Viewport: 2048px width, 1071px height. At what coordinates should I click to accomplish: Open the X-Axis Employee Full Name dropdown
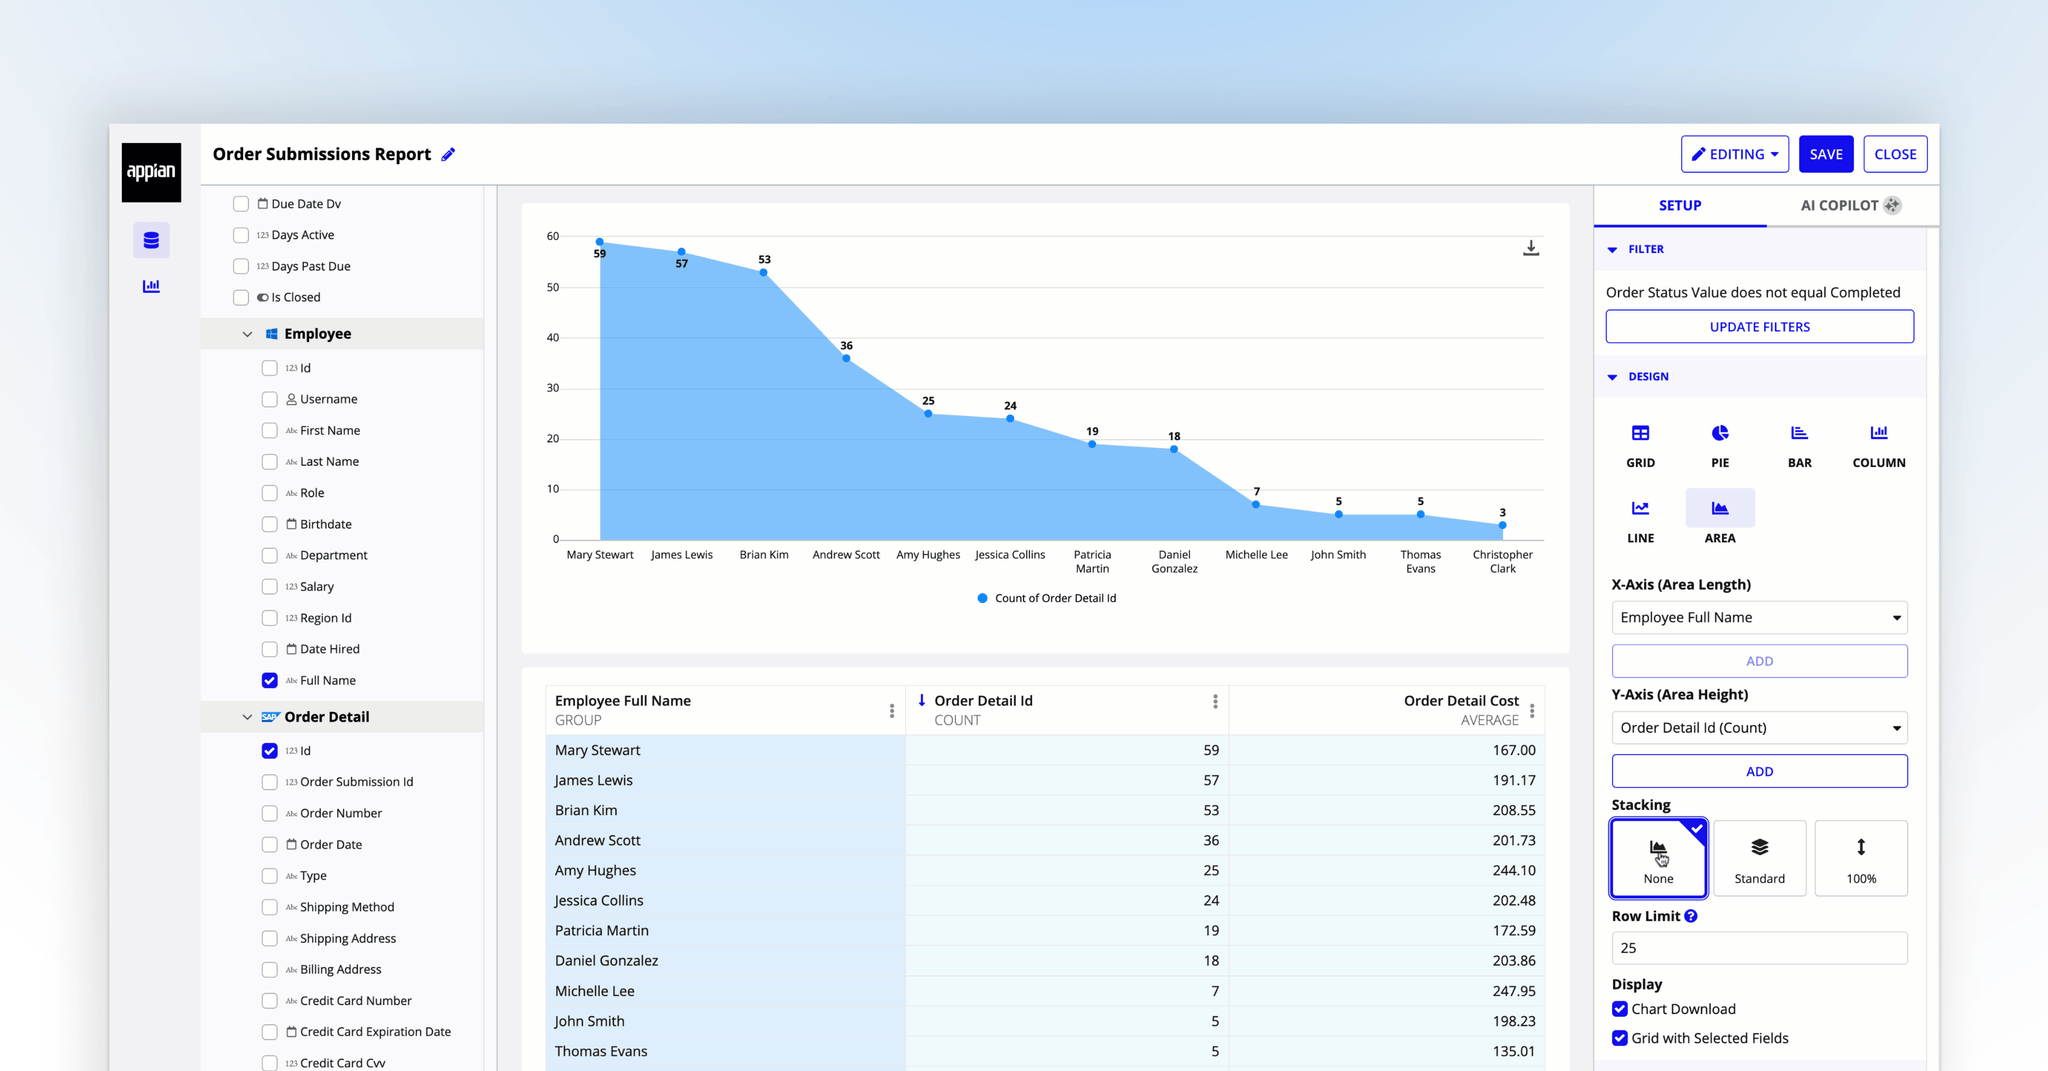(1759, 618)
